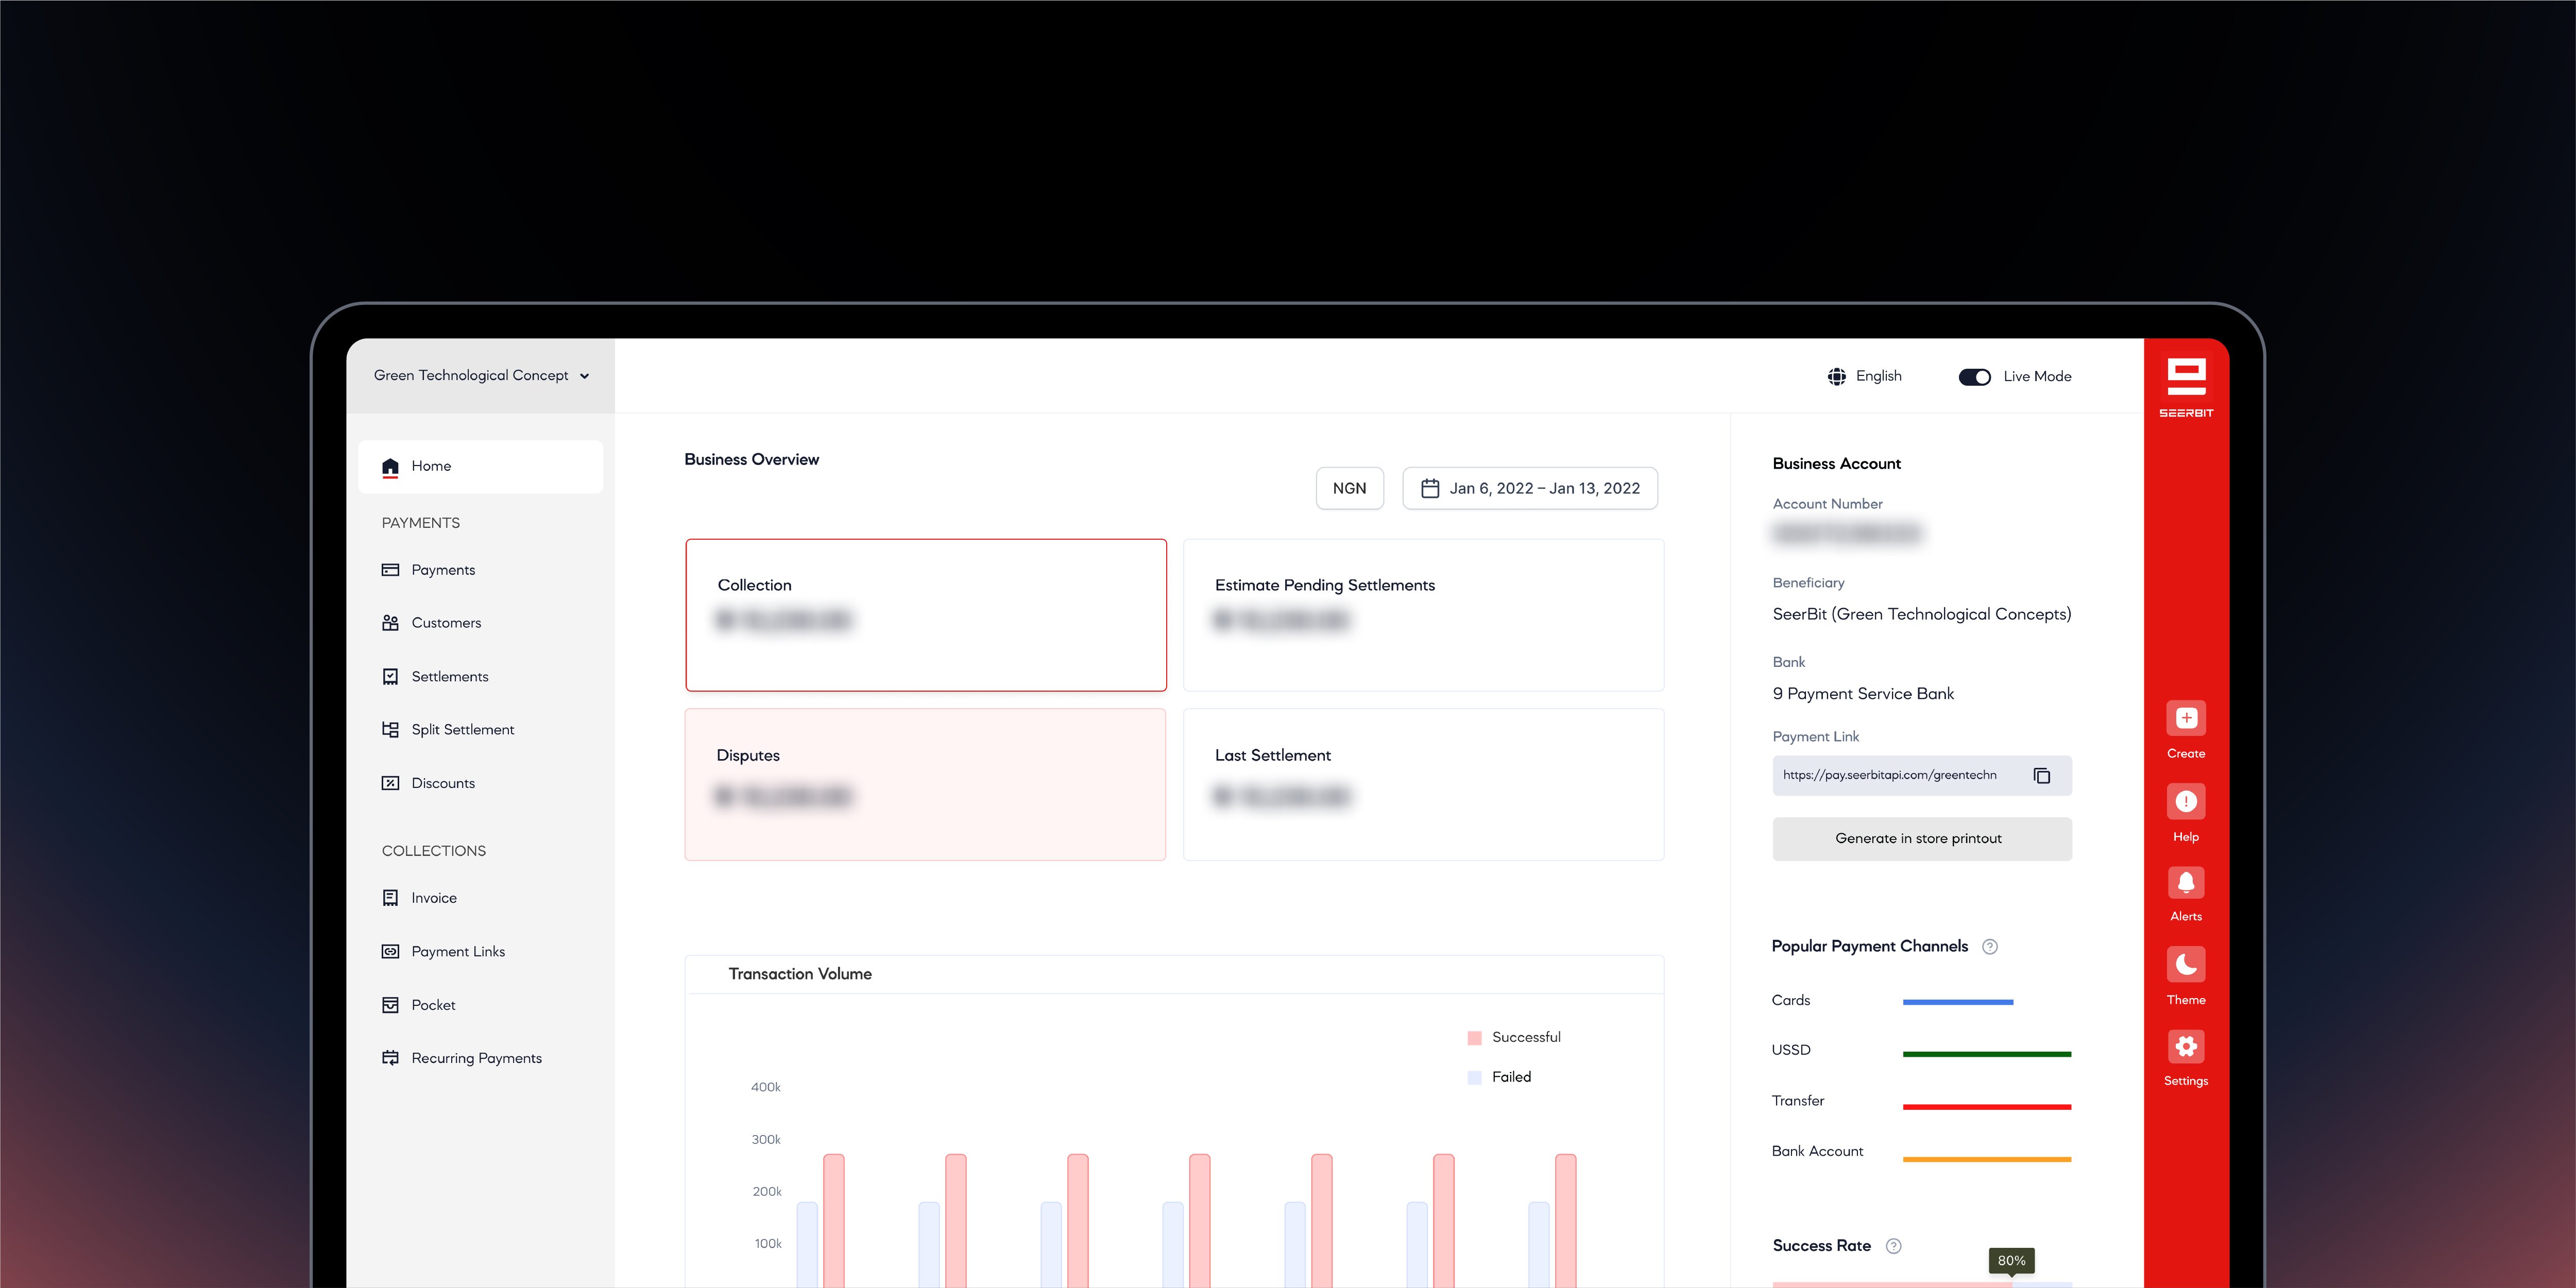Click the Create icon on the red sidebar
The image size is (2576, 1288).
(2186, 718)
